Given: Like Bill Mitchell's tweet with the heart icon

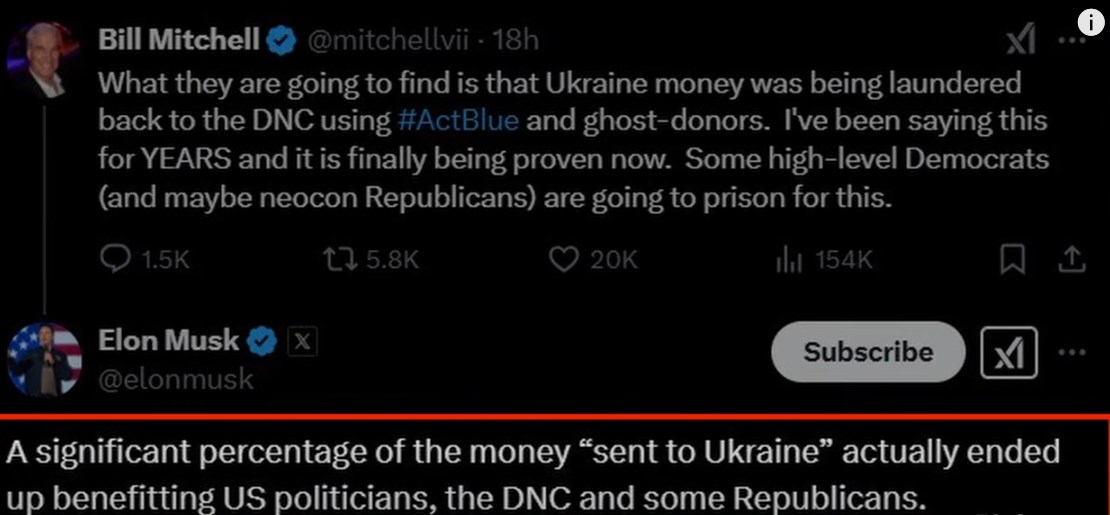Looking at the screenshot, I should (x=565, y=260).
